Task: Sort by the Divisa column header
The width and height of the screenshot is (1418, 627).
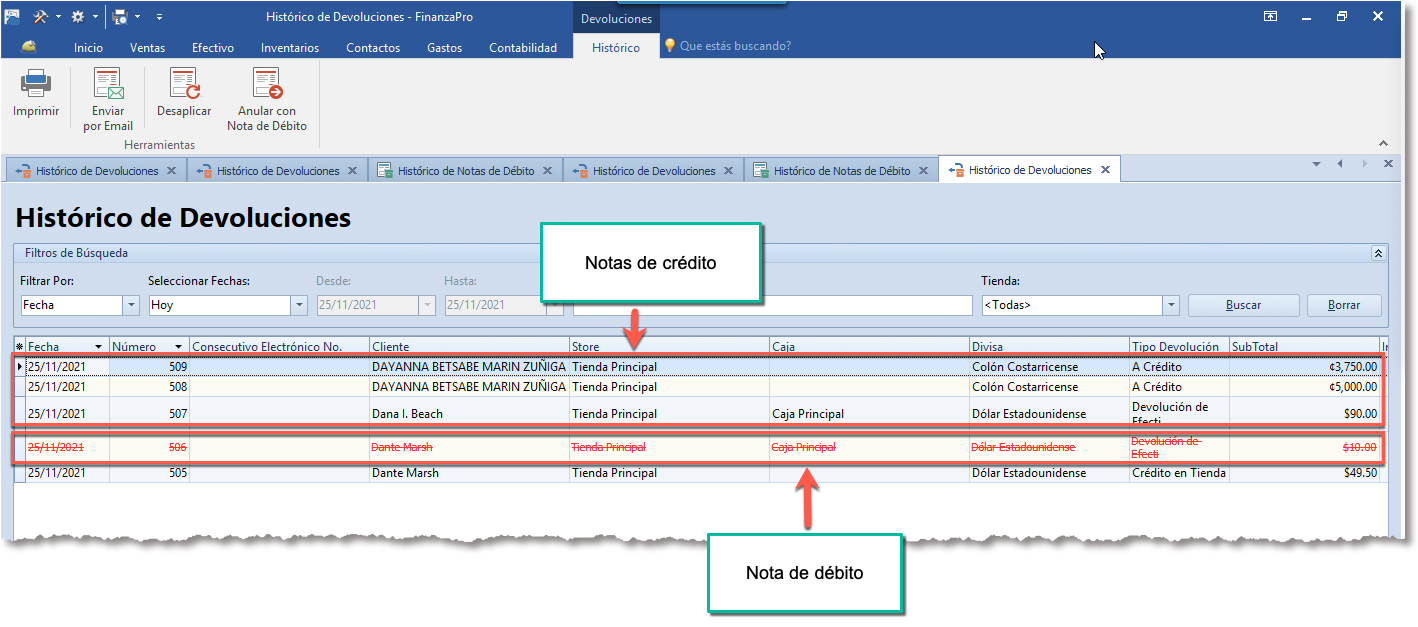Action: pos(1050,347)
